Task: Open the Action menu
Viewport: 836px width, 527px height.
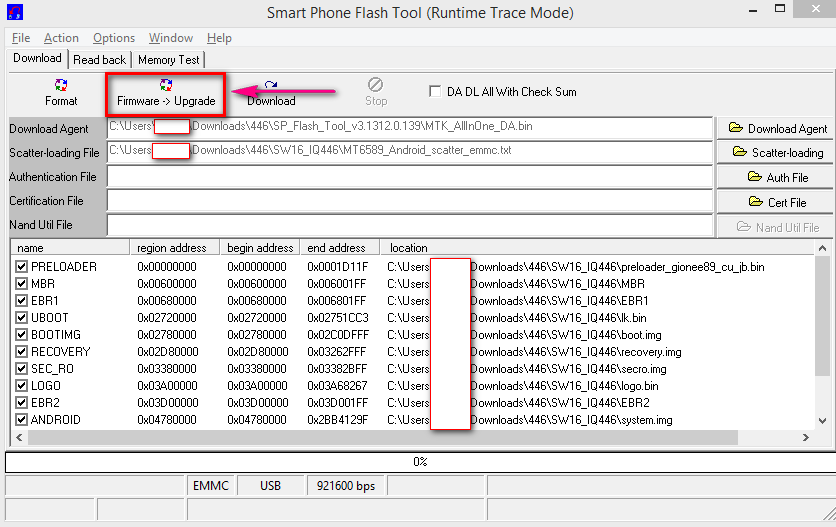Action: (61, 38)
